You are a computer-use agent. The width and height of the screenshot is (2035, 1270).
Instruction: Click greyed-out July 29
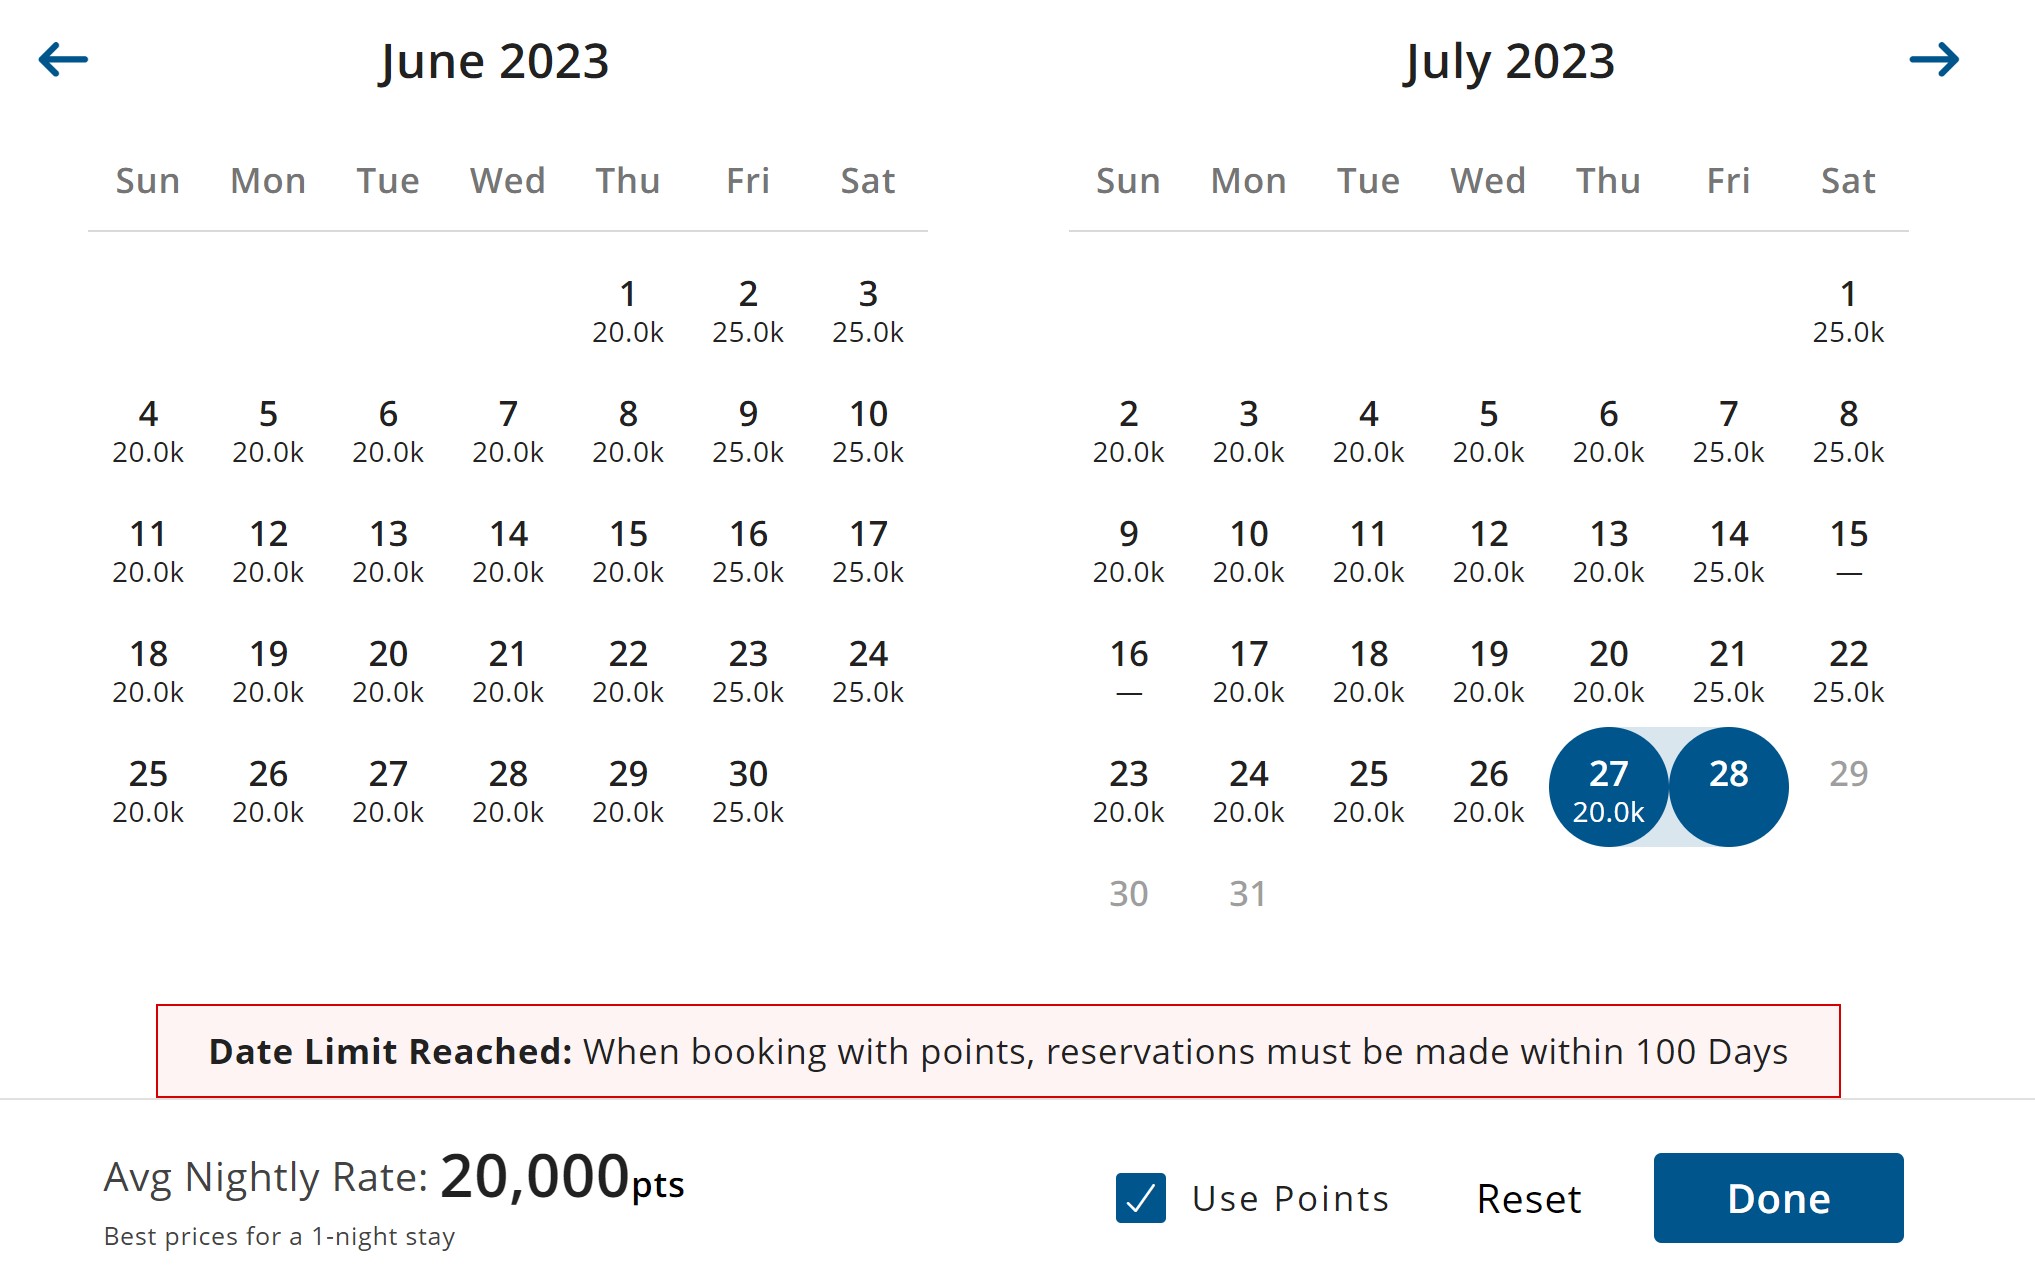pyautogui.click(x=1848, y=774)
